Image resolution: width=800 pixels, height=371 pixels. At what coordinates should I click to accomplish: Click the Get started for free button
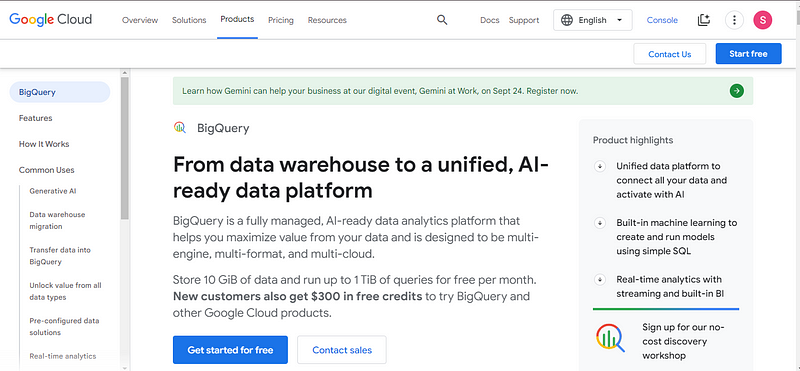click(230, 350)
